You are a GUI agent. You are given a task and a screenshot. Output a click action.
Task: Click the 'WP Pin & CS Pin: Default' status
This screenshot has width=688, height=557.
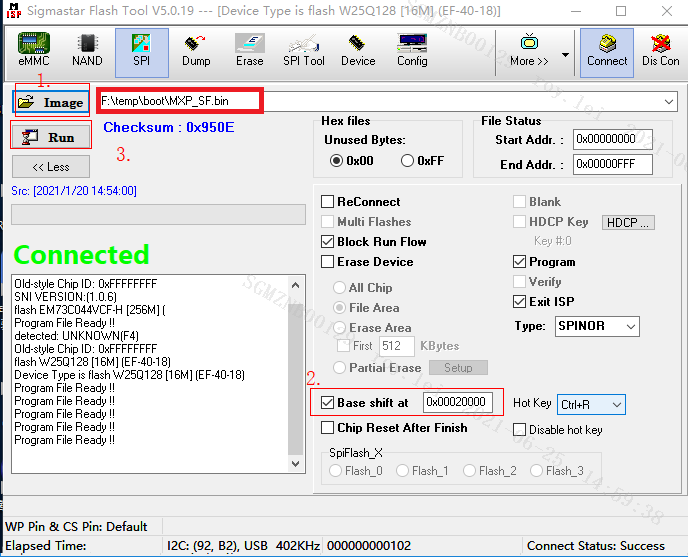(x=76, y=526)
